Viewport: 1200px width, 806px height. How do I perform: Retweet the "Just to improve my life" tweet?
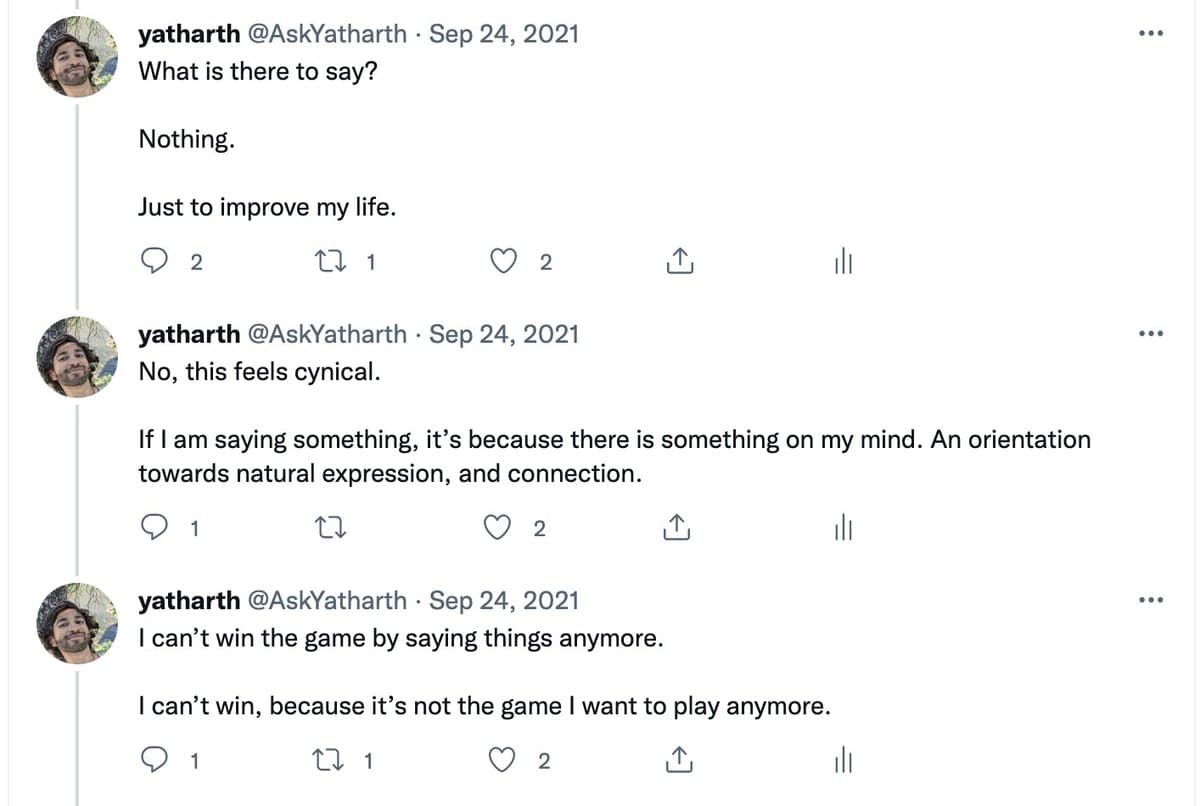tap(328, 262)
